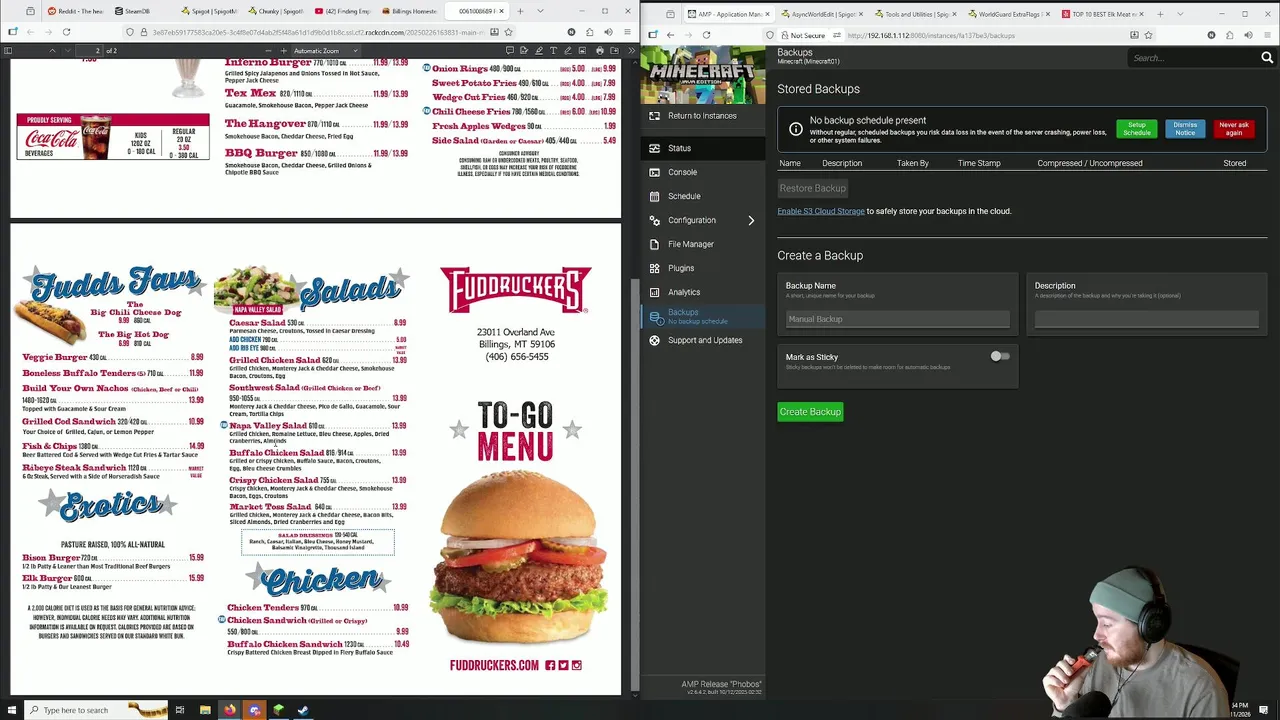Switch to WorldGuard ExtraFlags tab
The width and height of the screenshot is (1280, 720).
[x=1010, y=14]
